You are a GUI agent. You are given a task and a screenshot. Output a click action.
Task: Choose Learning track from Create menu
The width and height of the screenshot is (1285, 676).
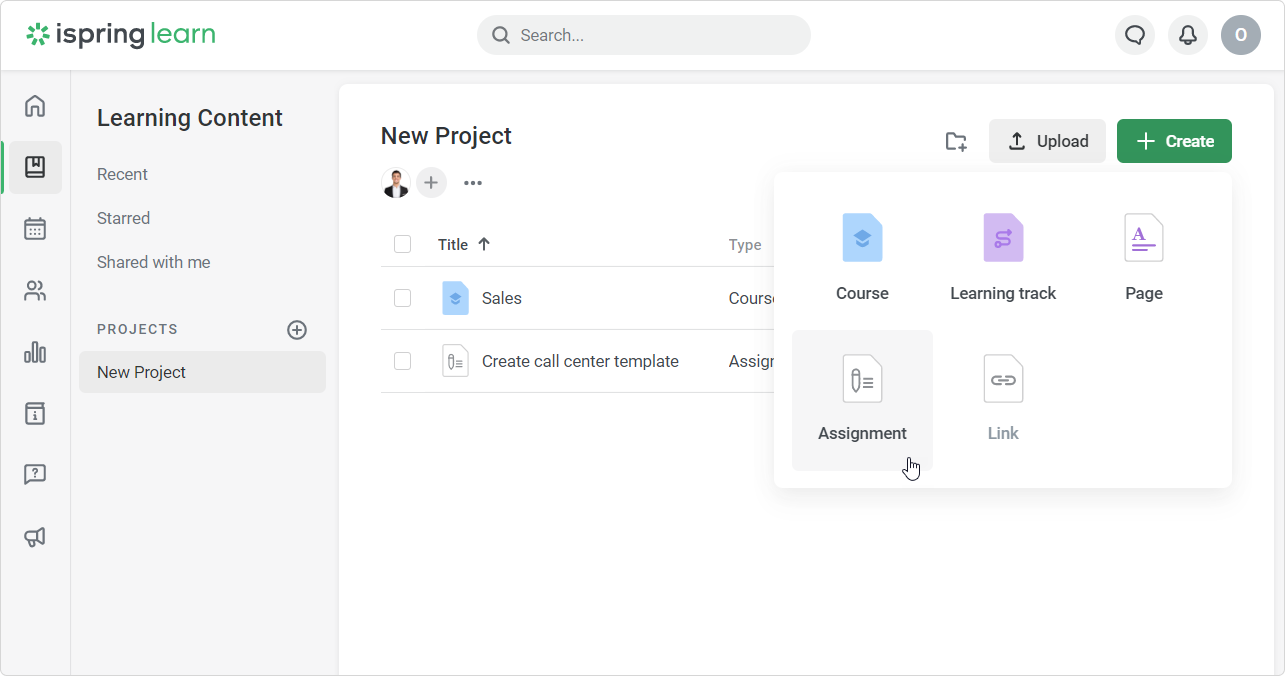(x=1003, y=258)
